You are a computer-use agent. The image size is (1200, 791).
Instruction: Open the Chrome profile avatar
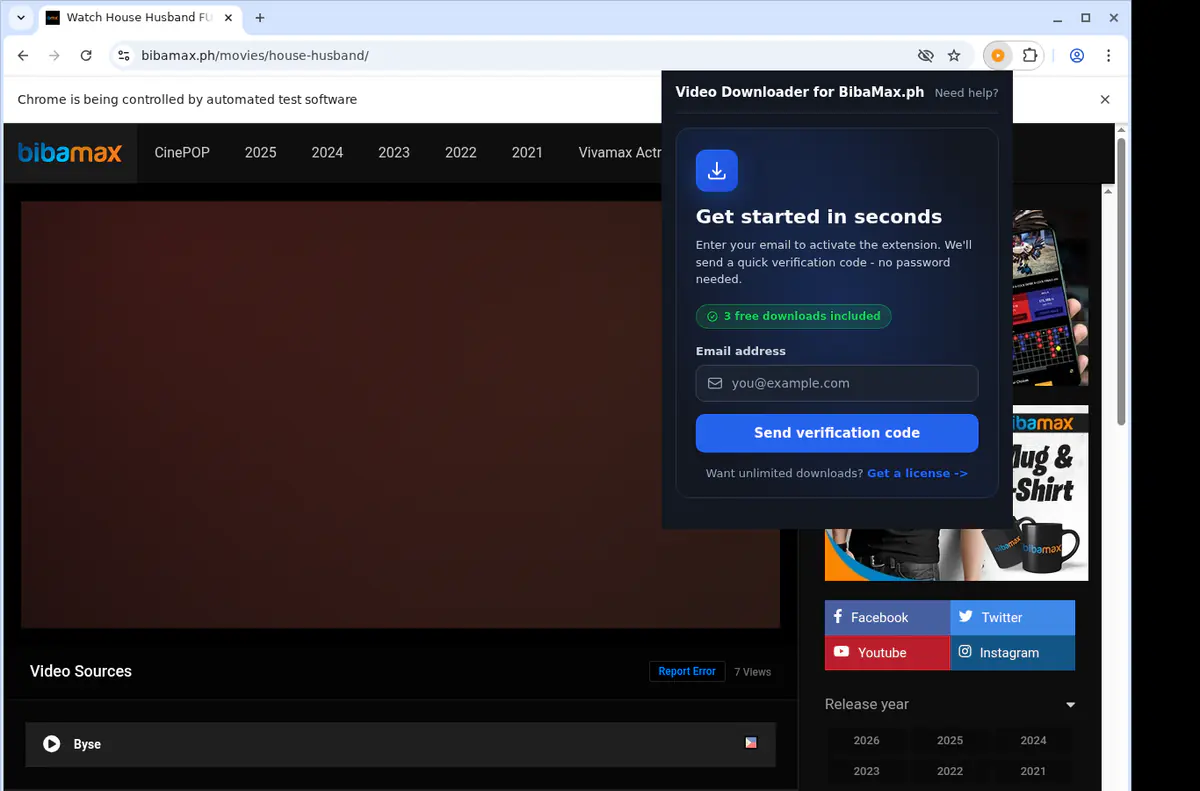point(1077,56)
